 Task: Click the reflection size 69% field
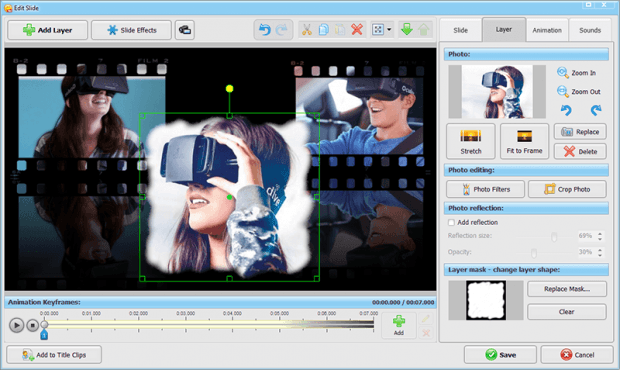point(586,236)
